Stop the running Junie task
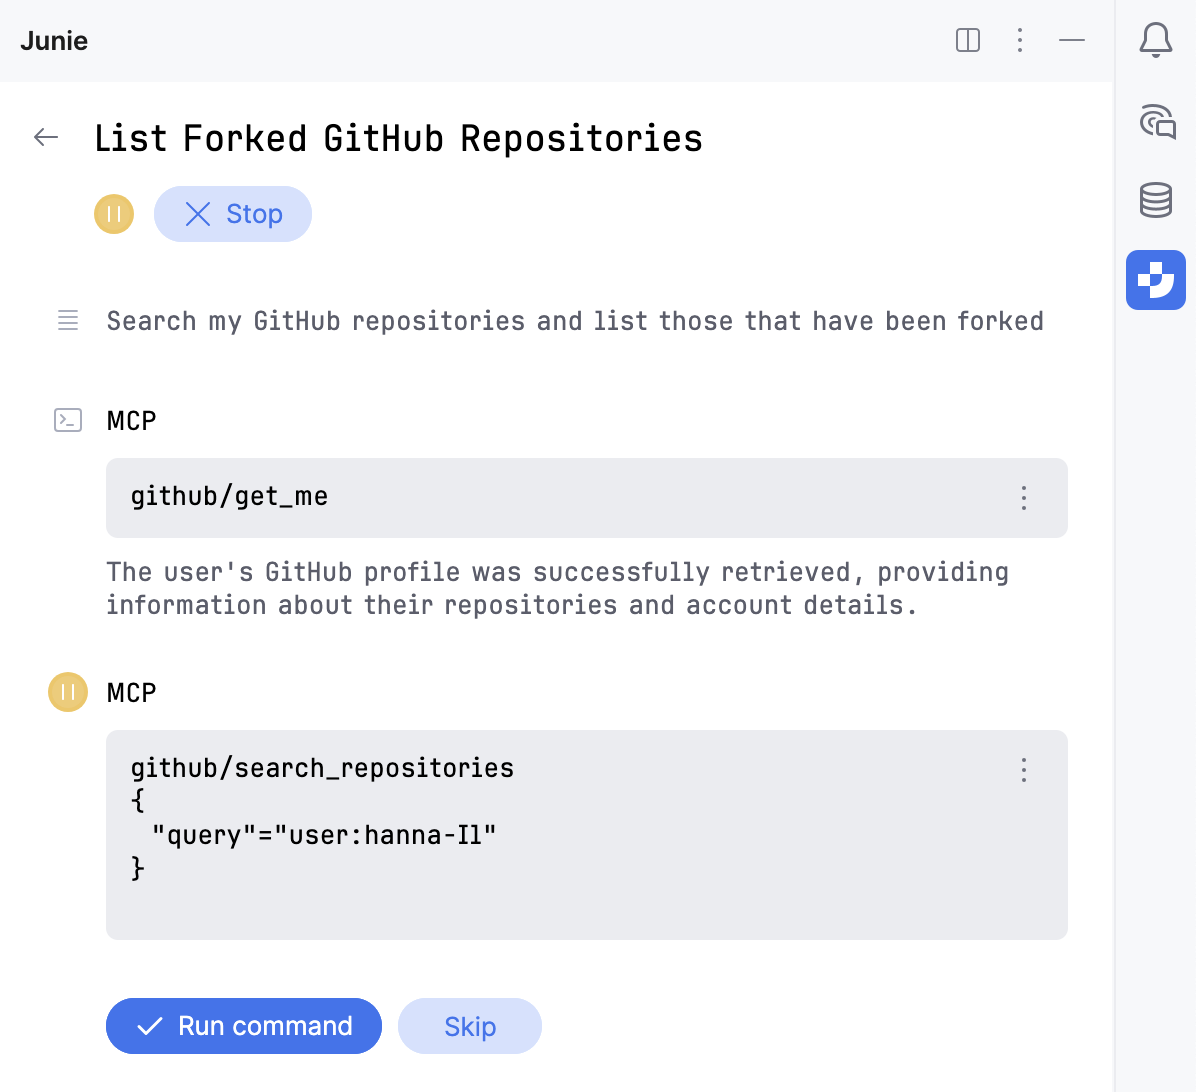1196x1092 pixels. point(233,214)
